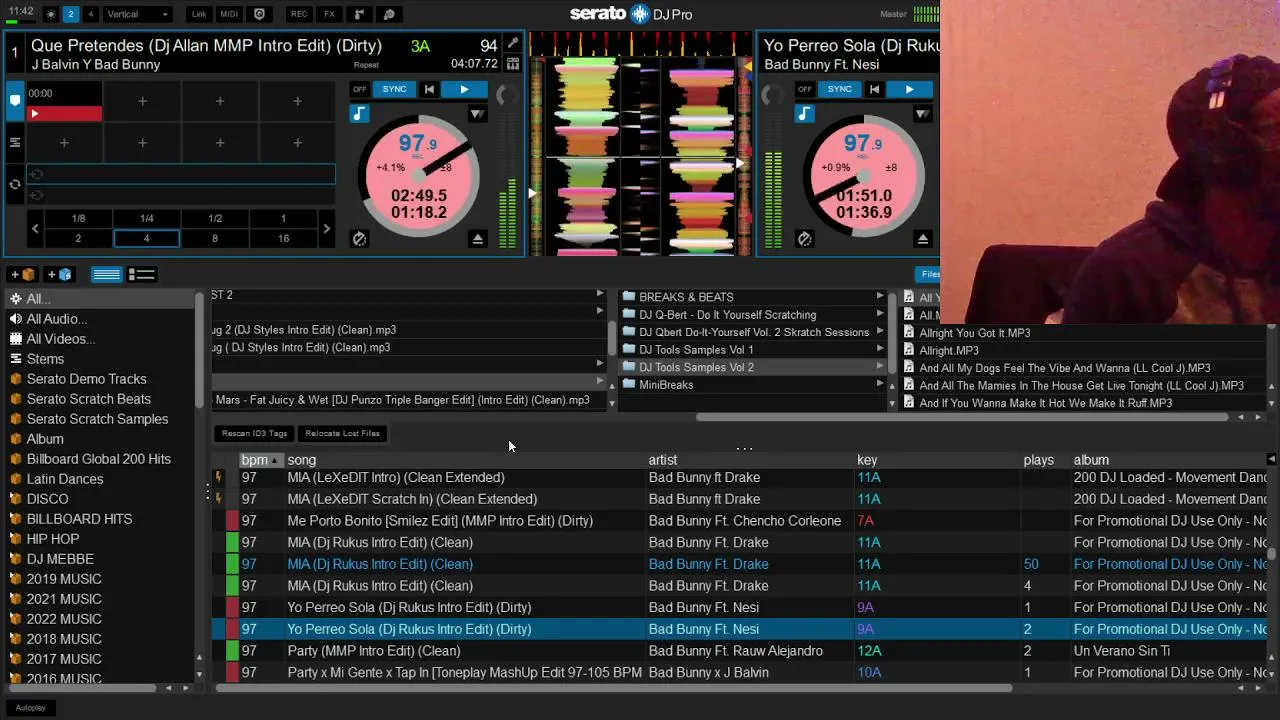Viewport: 1280px width, 720px height.
Task: Switch library to album art list view
Action: pyautogui.click(x=142, y=274)
